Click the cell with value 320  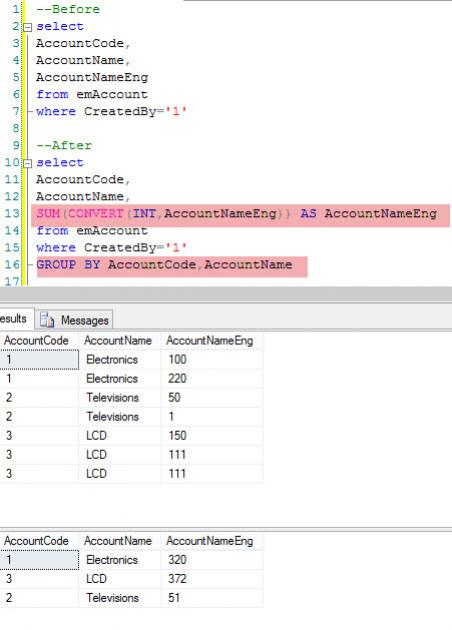pyautogui.click(x=212, y=560)
